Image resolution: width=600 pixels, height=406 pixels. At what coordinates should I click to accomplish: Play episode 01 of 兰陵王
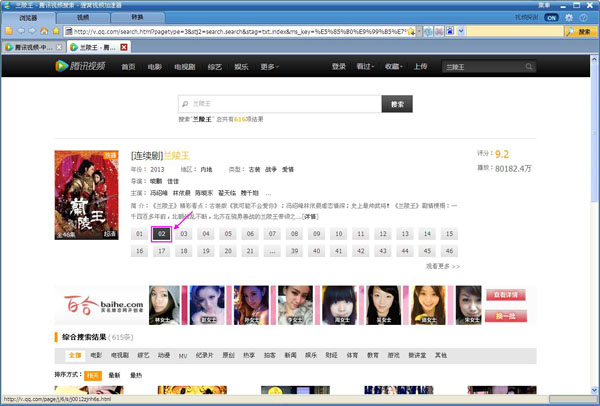click(x=139, y=234)
